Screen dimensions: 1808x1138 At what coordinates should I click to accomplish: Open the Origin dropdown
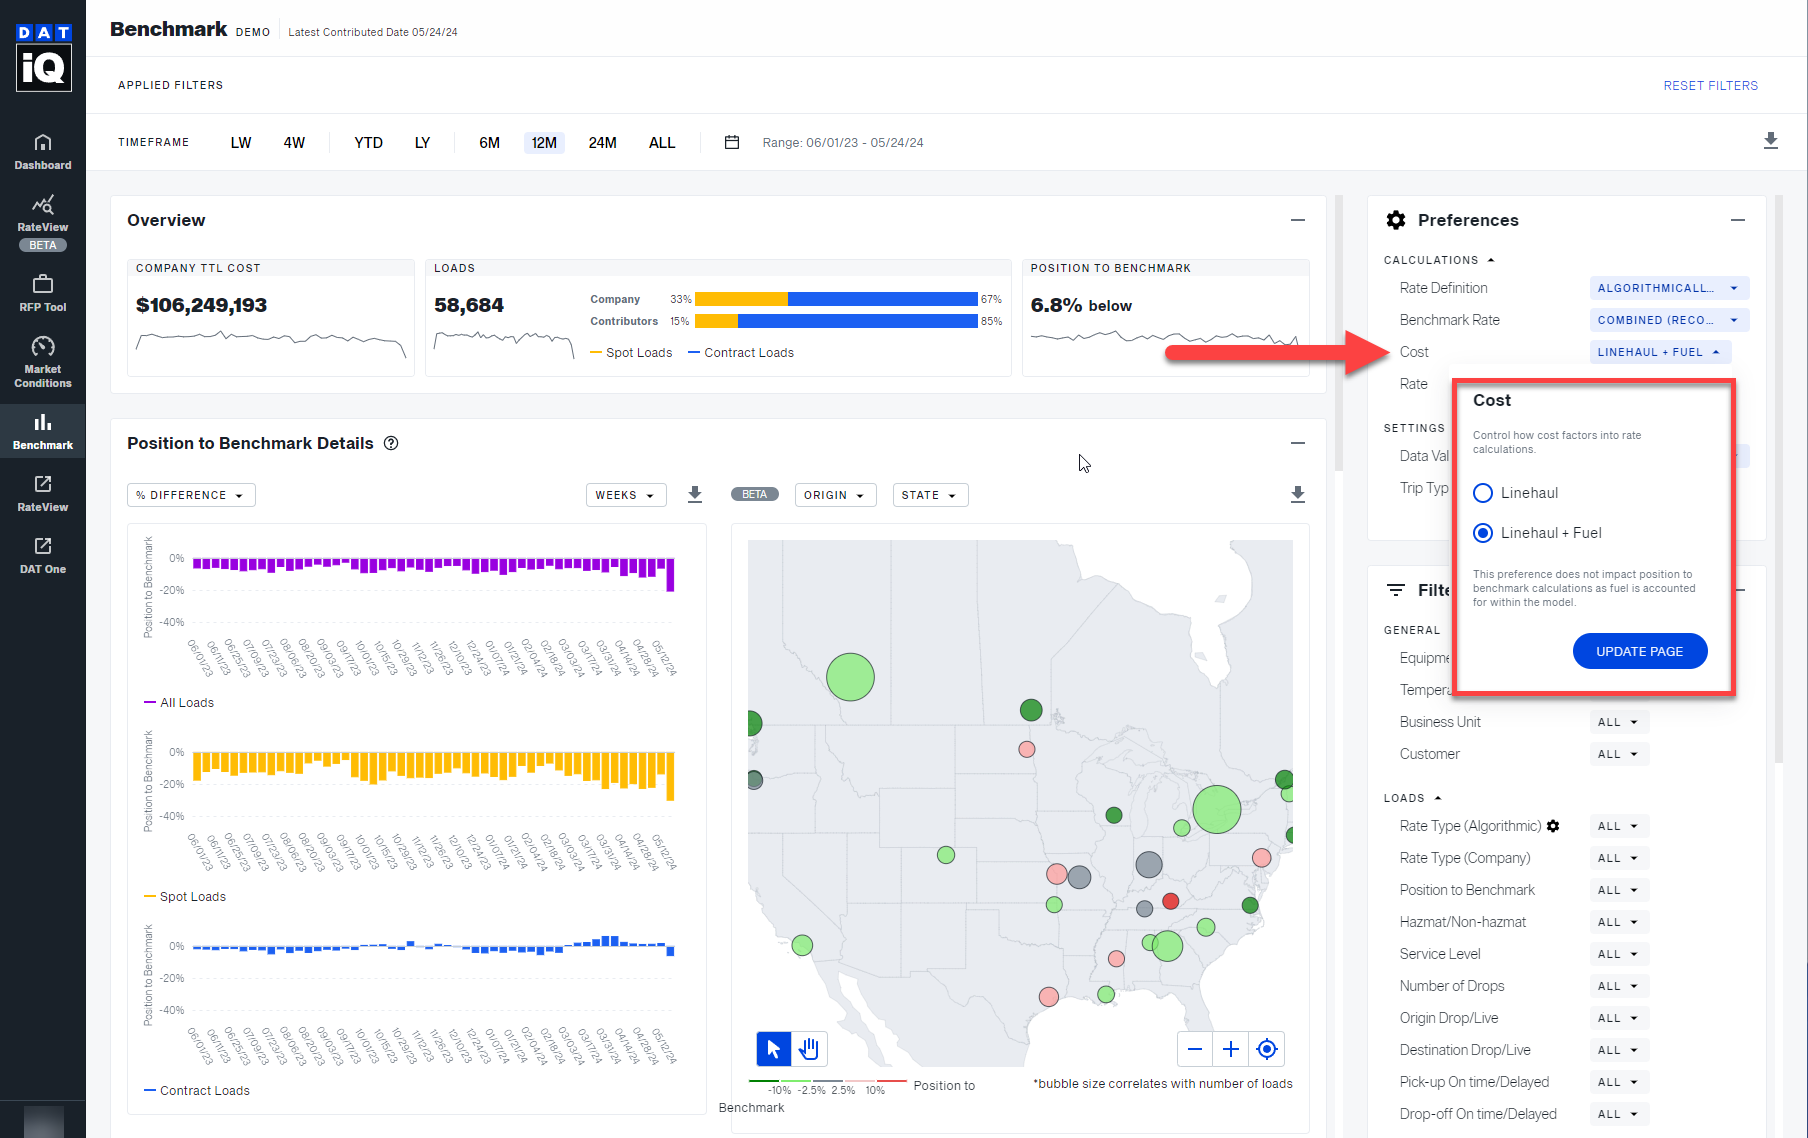click(x=835, y=495)
